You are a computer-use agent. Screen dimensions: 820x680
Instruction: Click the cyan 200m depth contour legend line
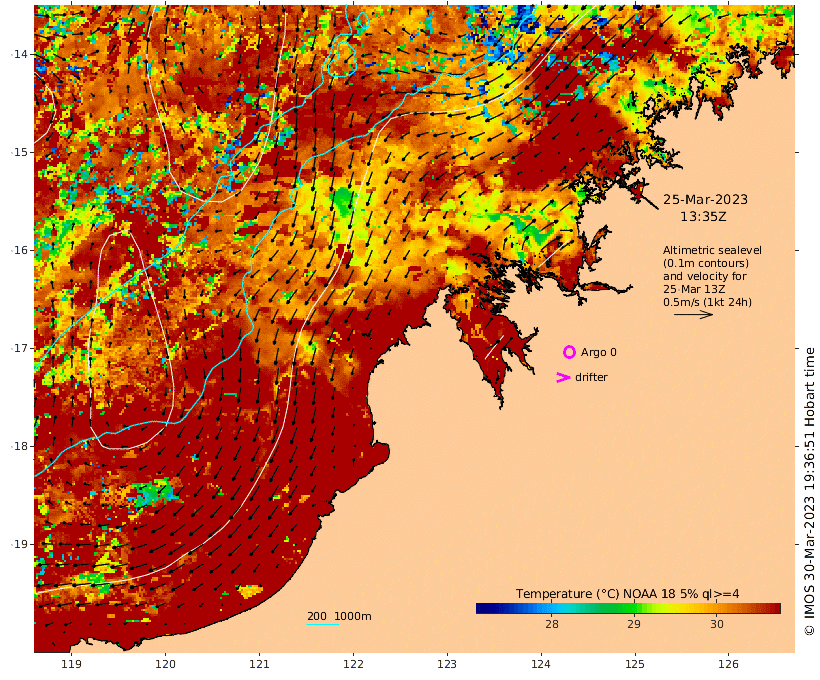(x=323, y=624)
